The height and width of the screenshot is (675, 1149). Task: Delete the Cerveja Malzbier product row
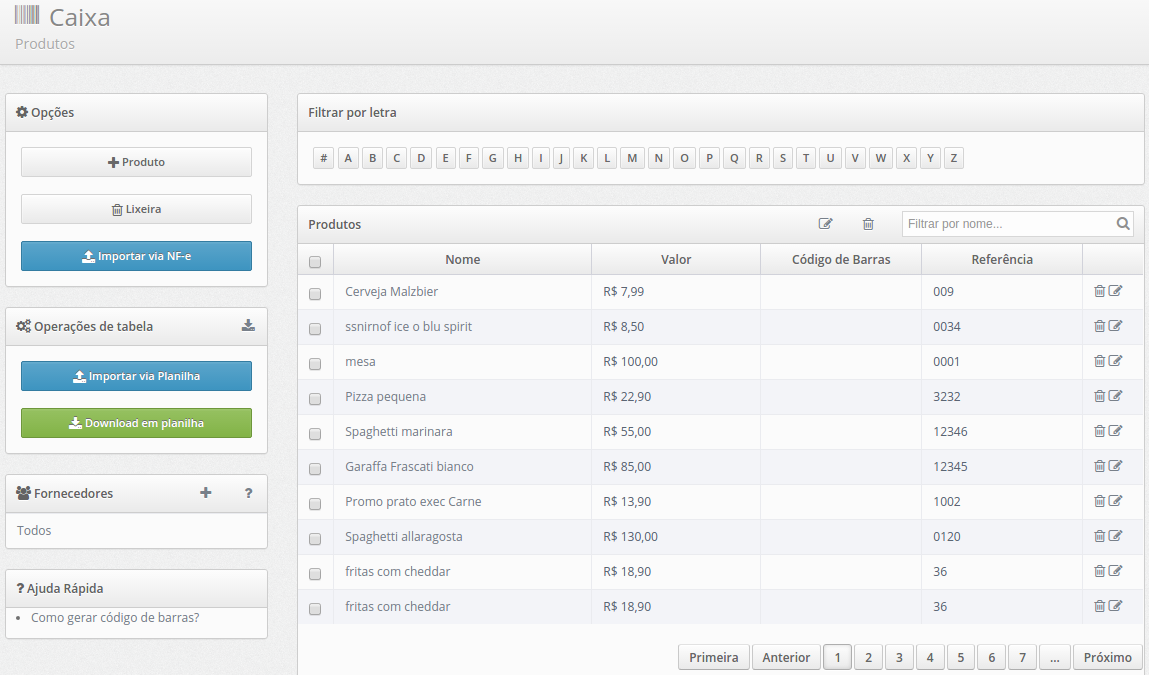pyautogui.click(x=1099, y=291)
